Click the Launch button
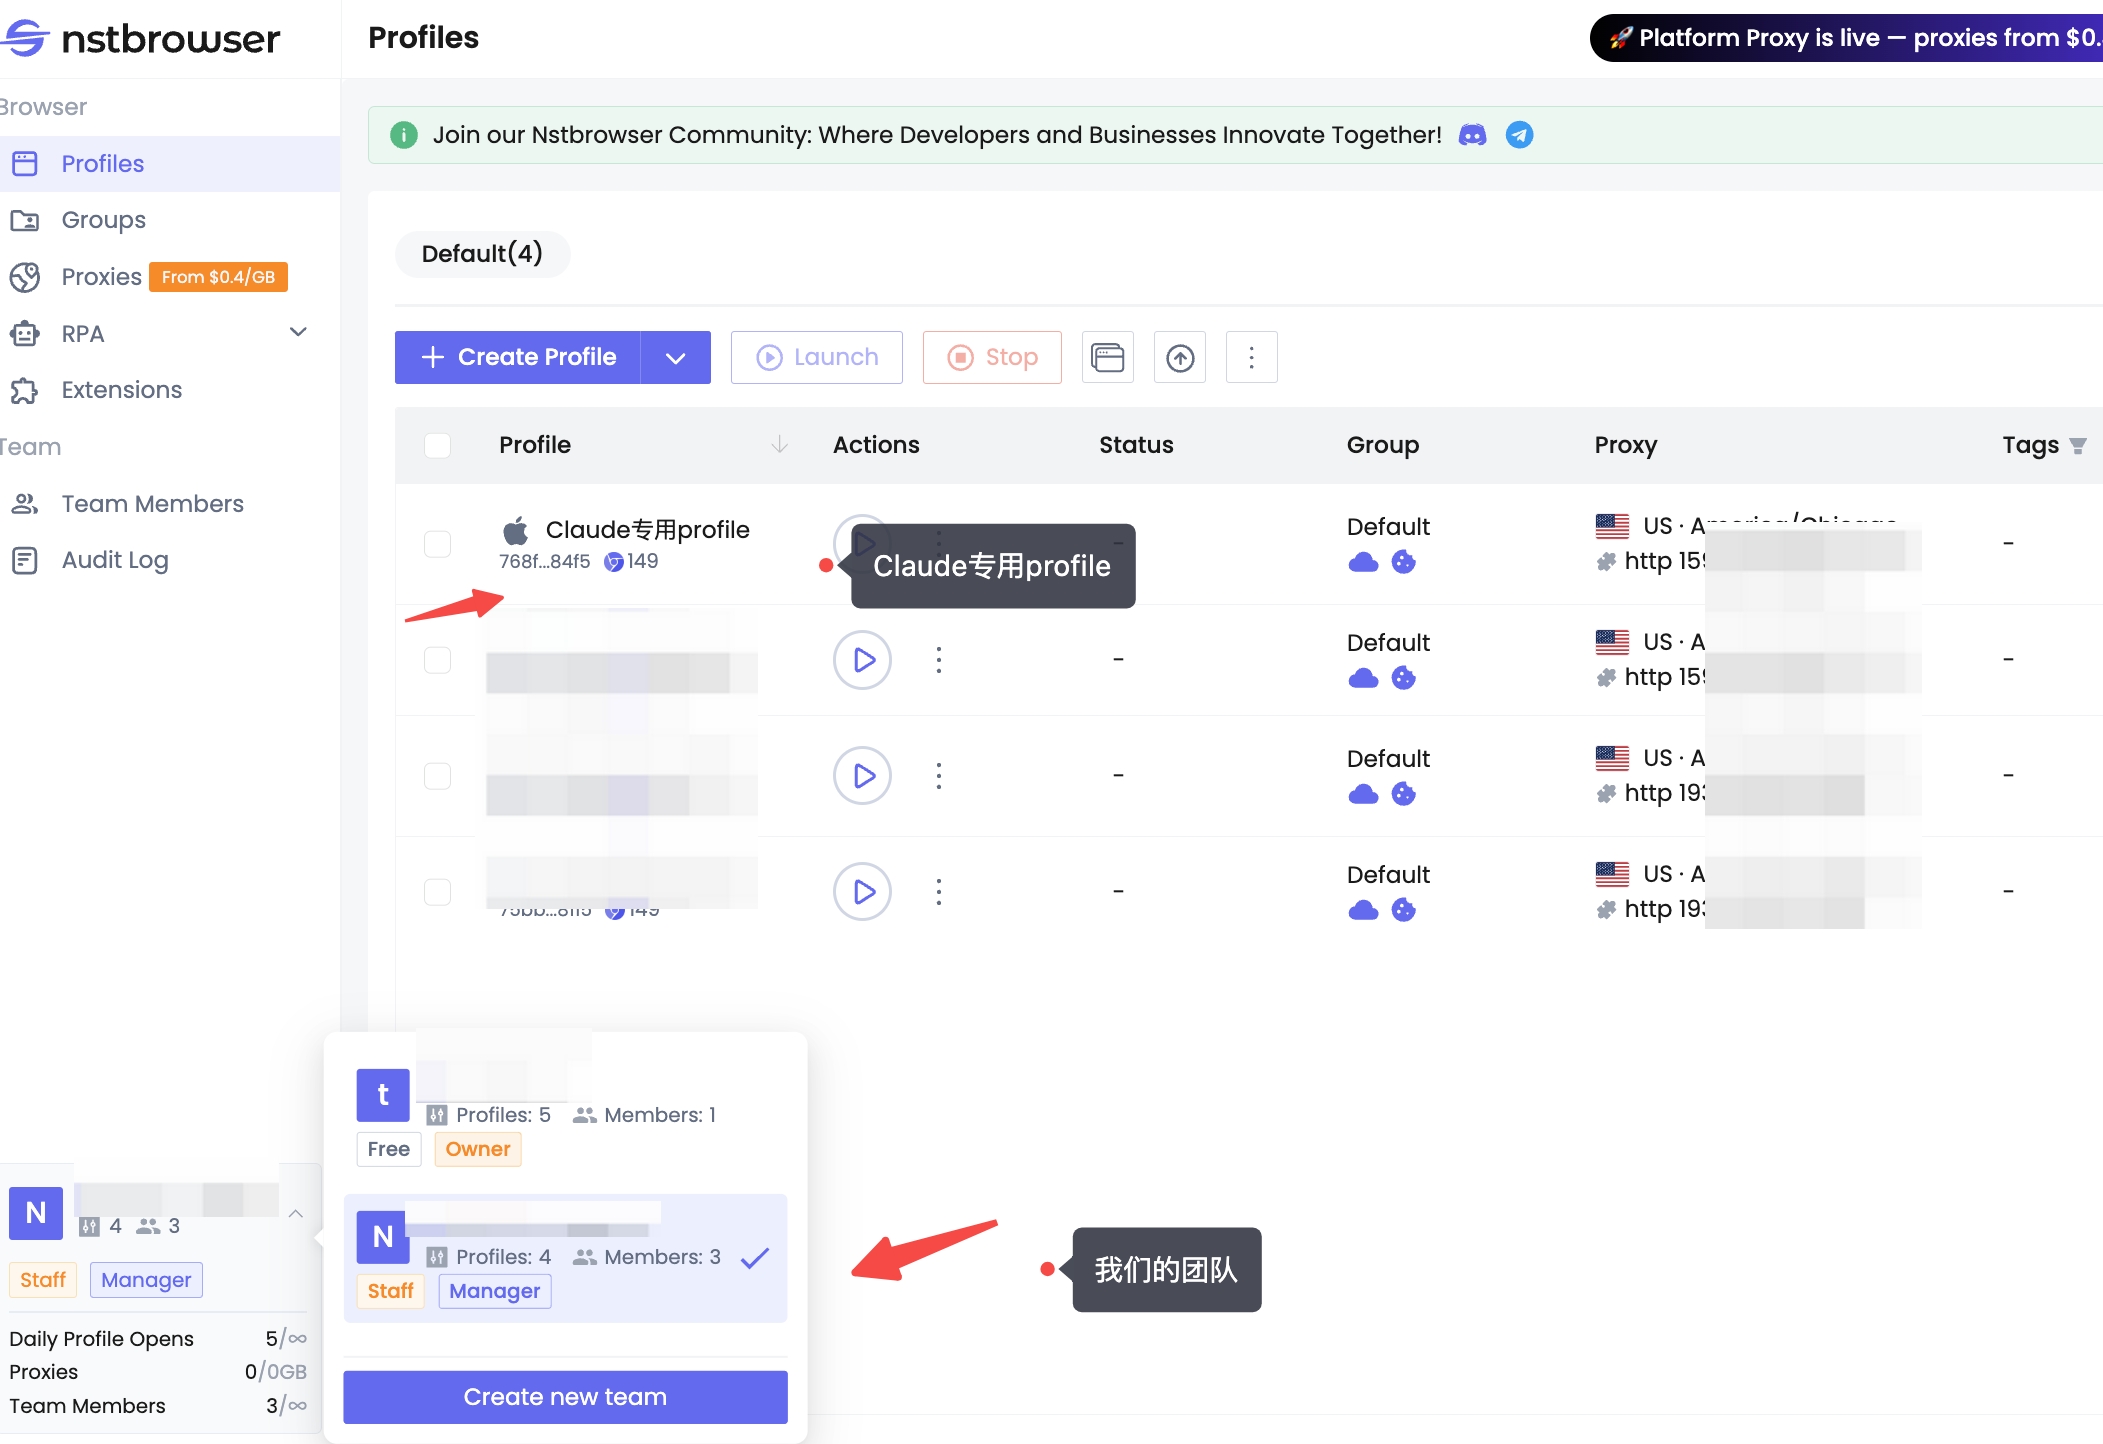2103x1444 pixels. click(817, 357)
